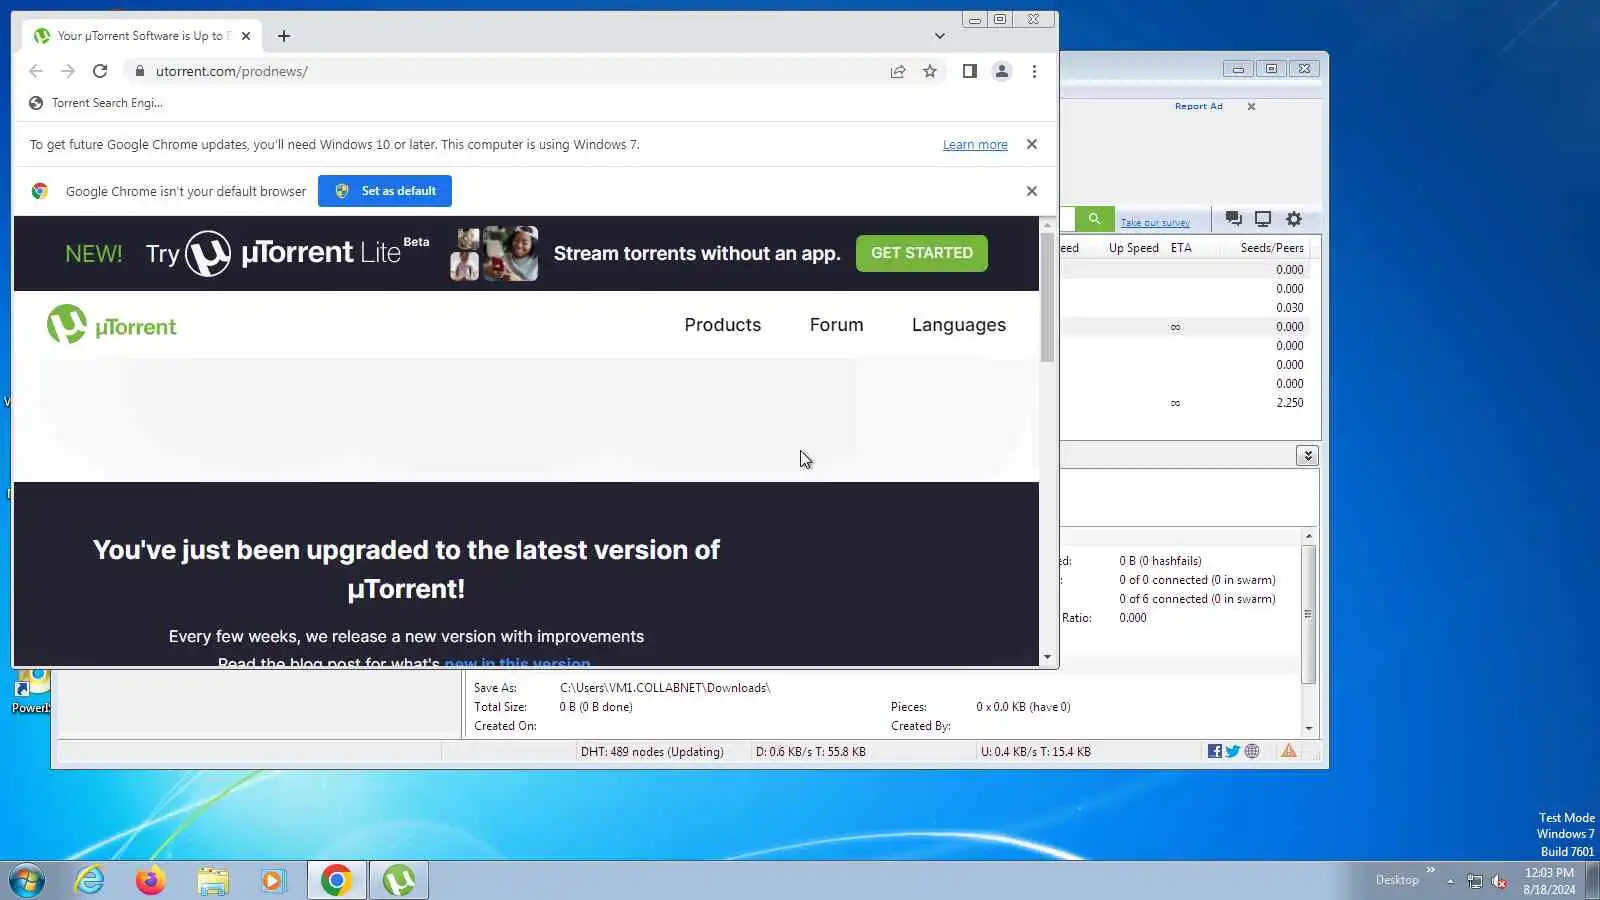
Task: Click GET STARTED on µTorrent Lite banner
Action: coord(922,253)
